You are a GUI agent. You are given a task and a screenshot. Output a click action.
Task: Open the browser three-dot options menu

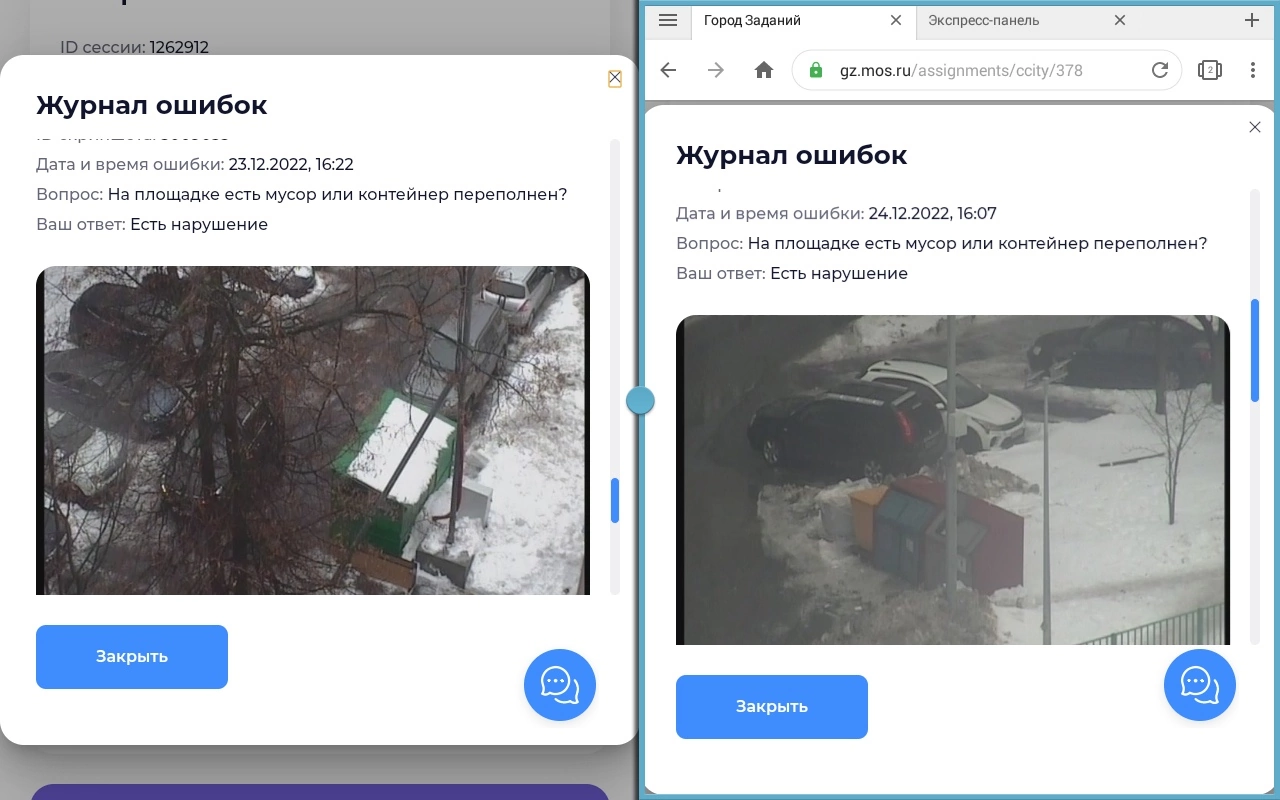pos(1253,70)
